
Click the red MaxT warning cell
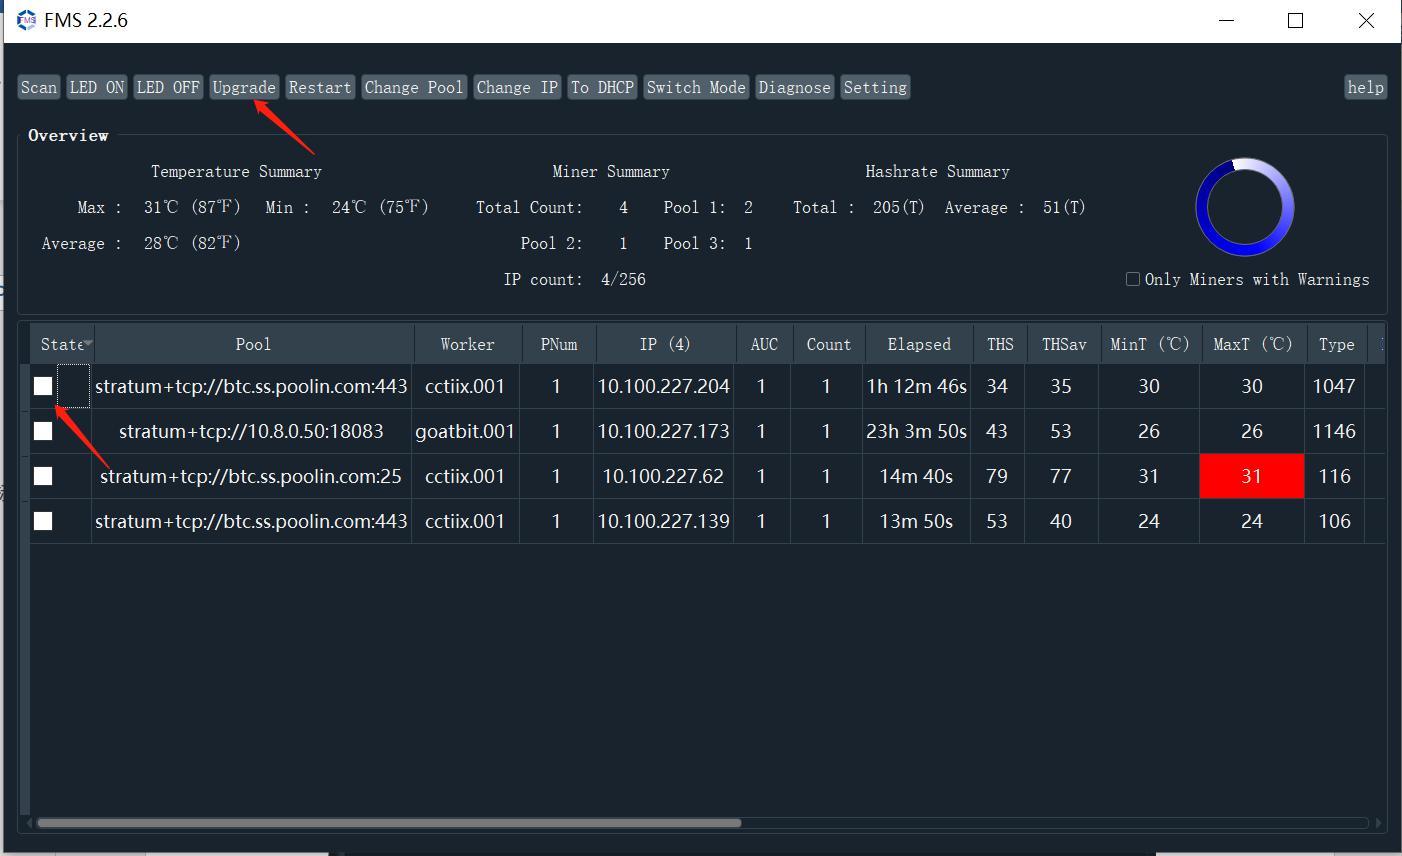tap(1251, 476)
